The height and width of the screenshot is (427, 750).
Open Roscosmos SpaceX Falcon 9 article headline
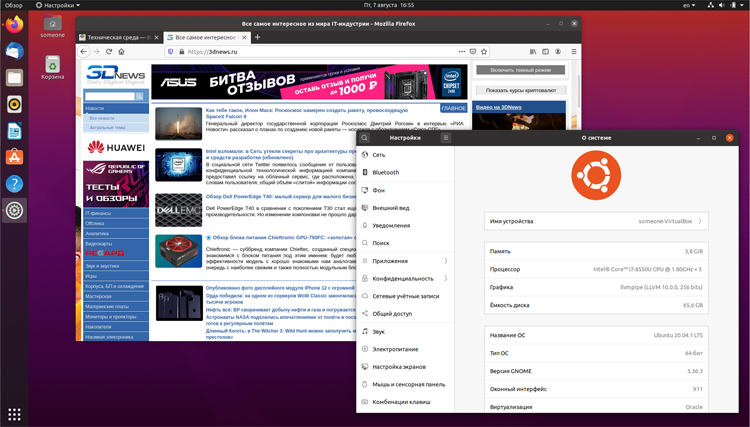point(307,113)
